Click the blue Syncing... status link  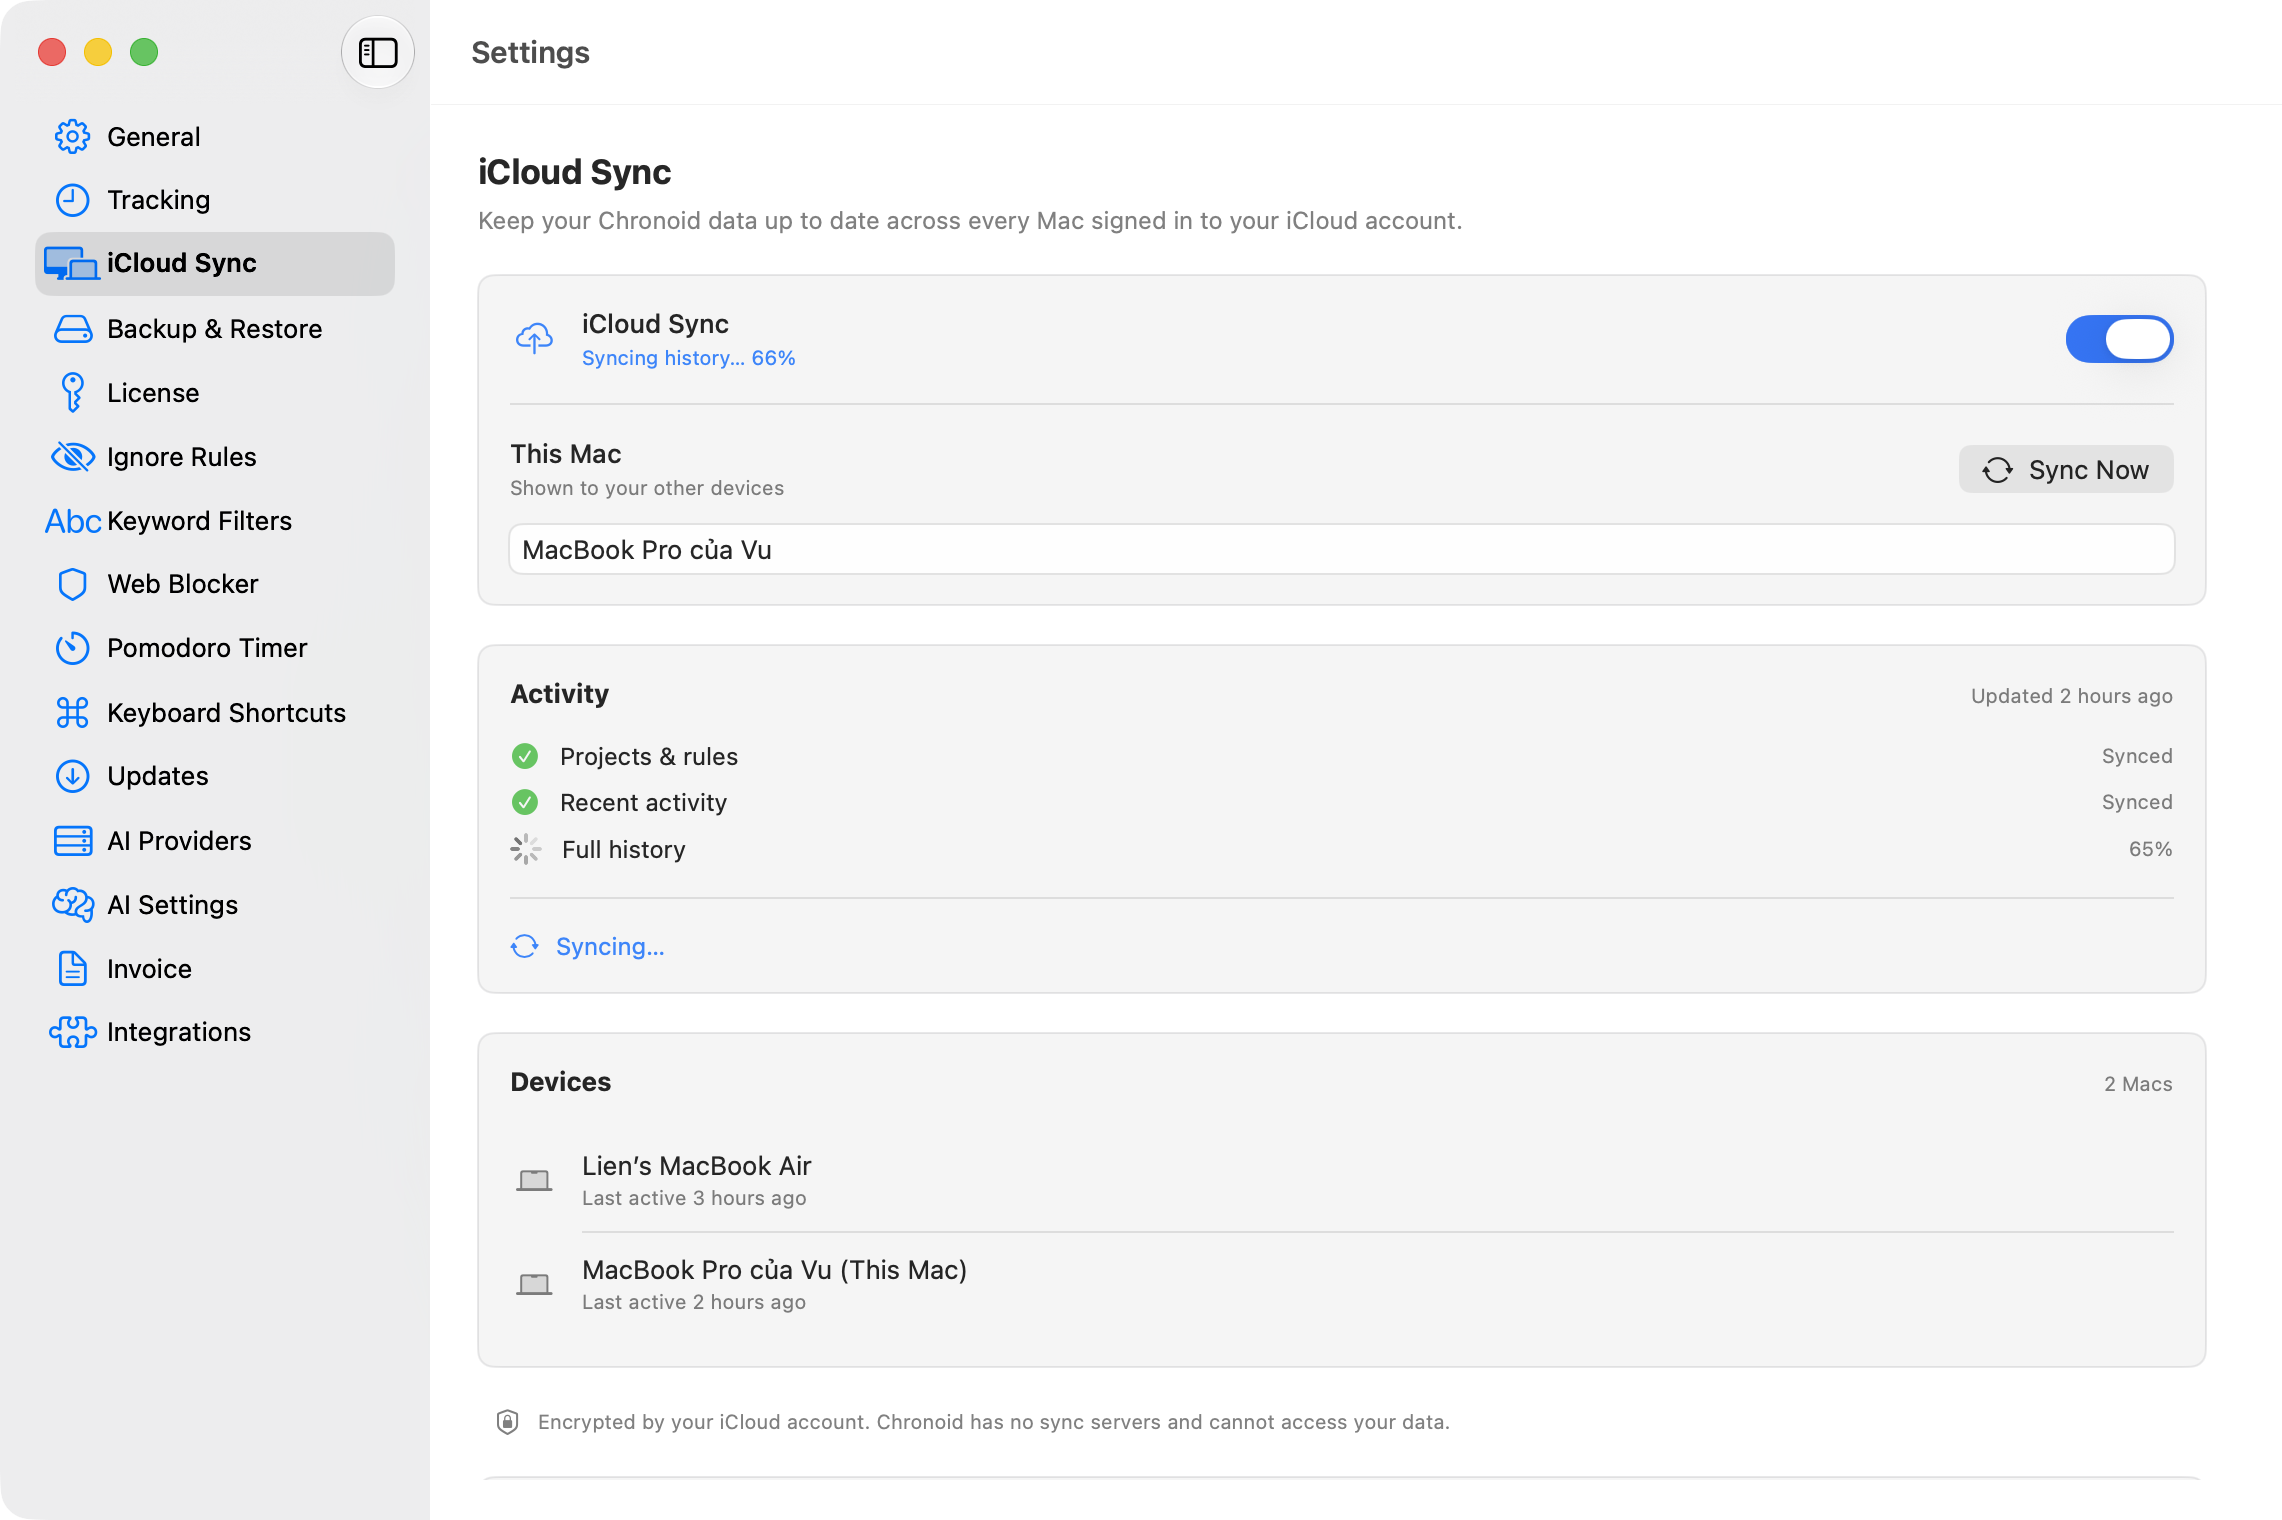[x=610, y=947]
